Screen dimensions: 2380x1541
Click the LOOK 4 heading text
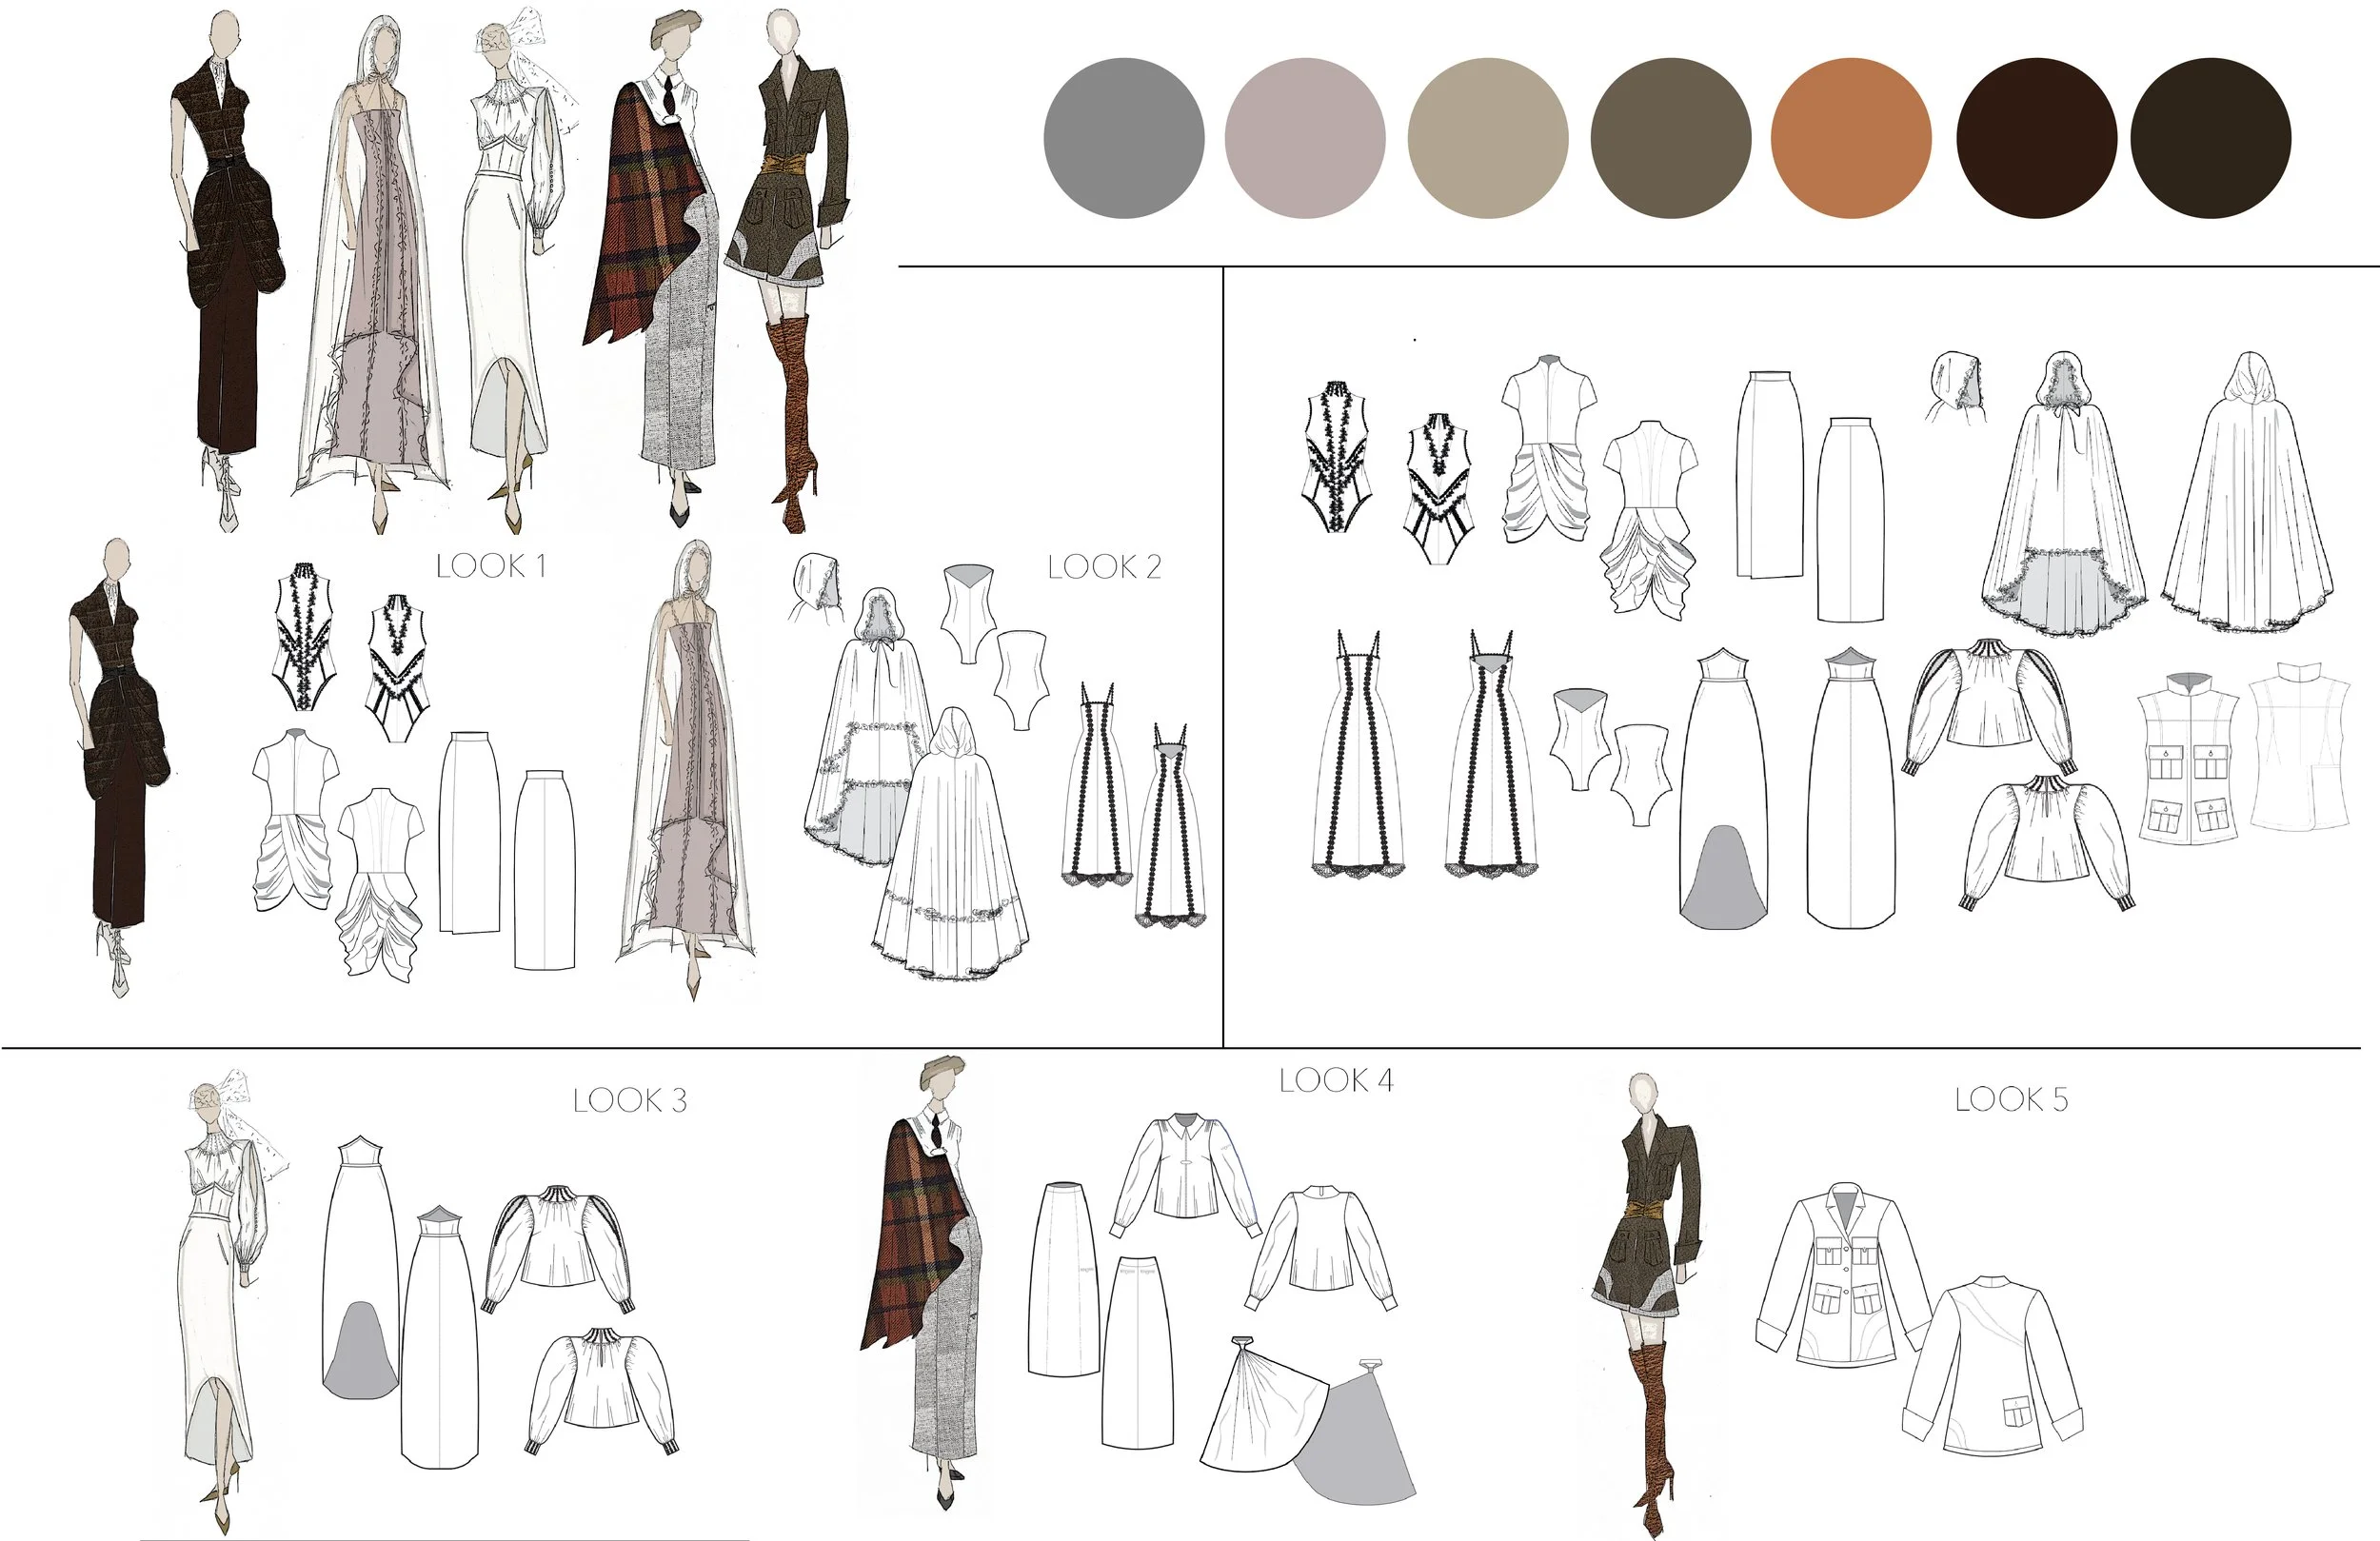(x=1335, y=1080)
